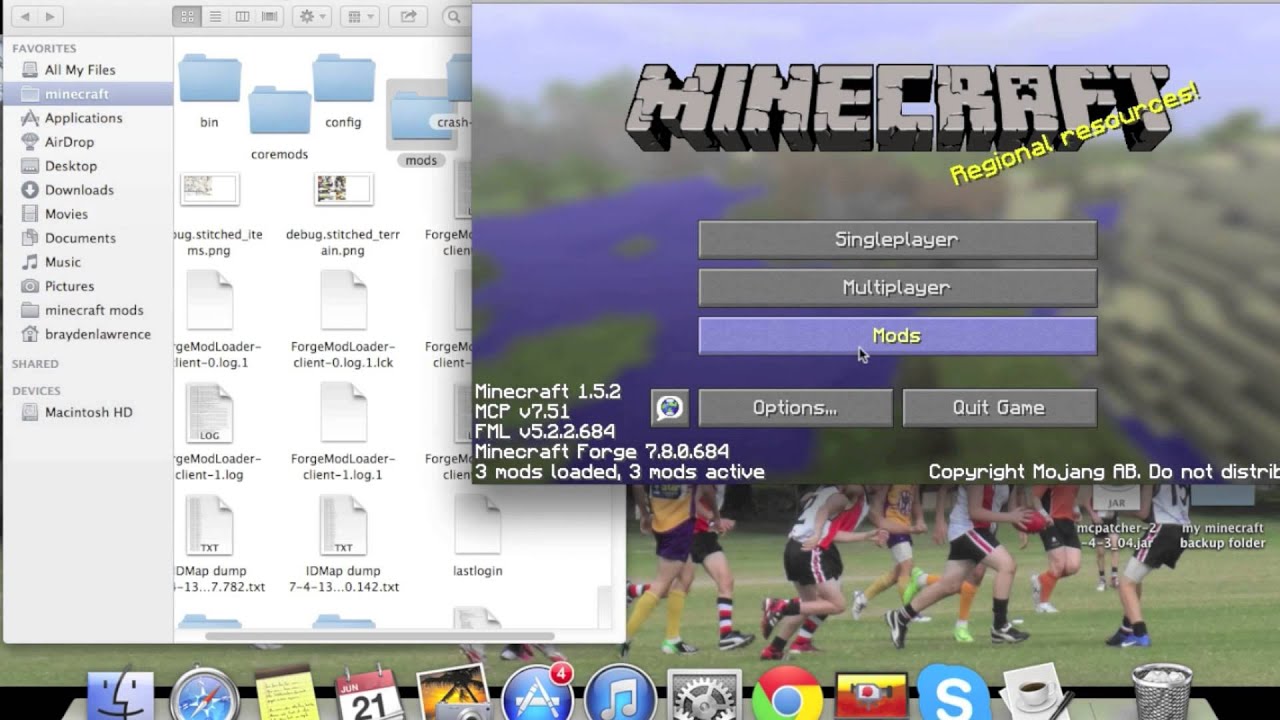Select the ForgeModLoader-client-0.log.1.lck file icon
The width and height of the screenshot is (1280, 720).
pyautogui.click(x=343, y=300)
